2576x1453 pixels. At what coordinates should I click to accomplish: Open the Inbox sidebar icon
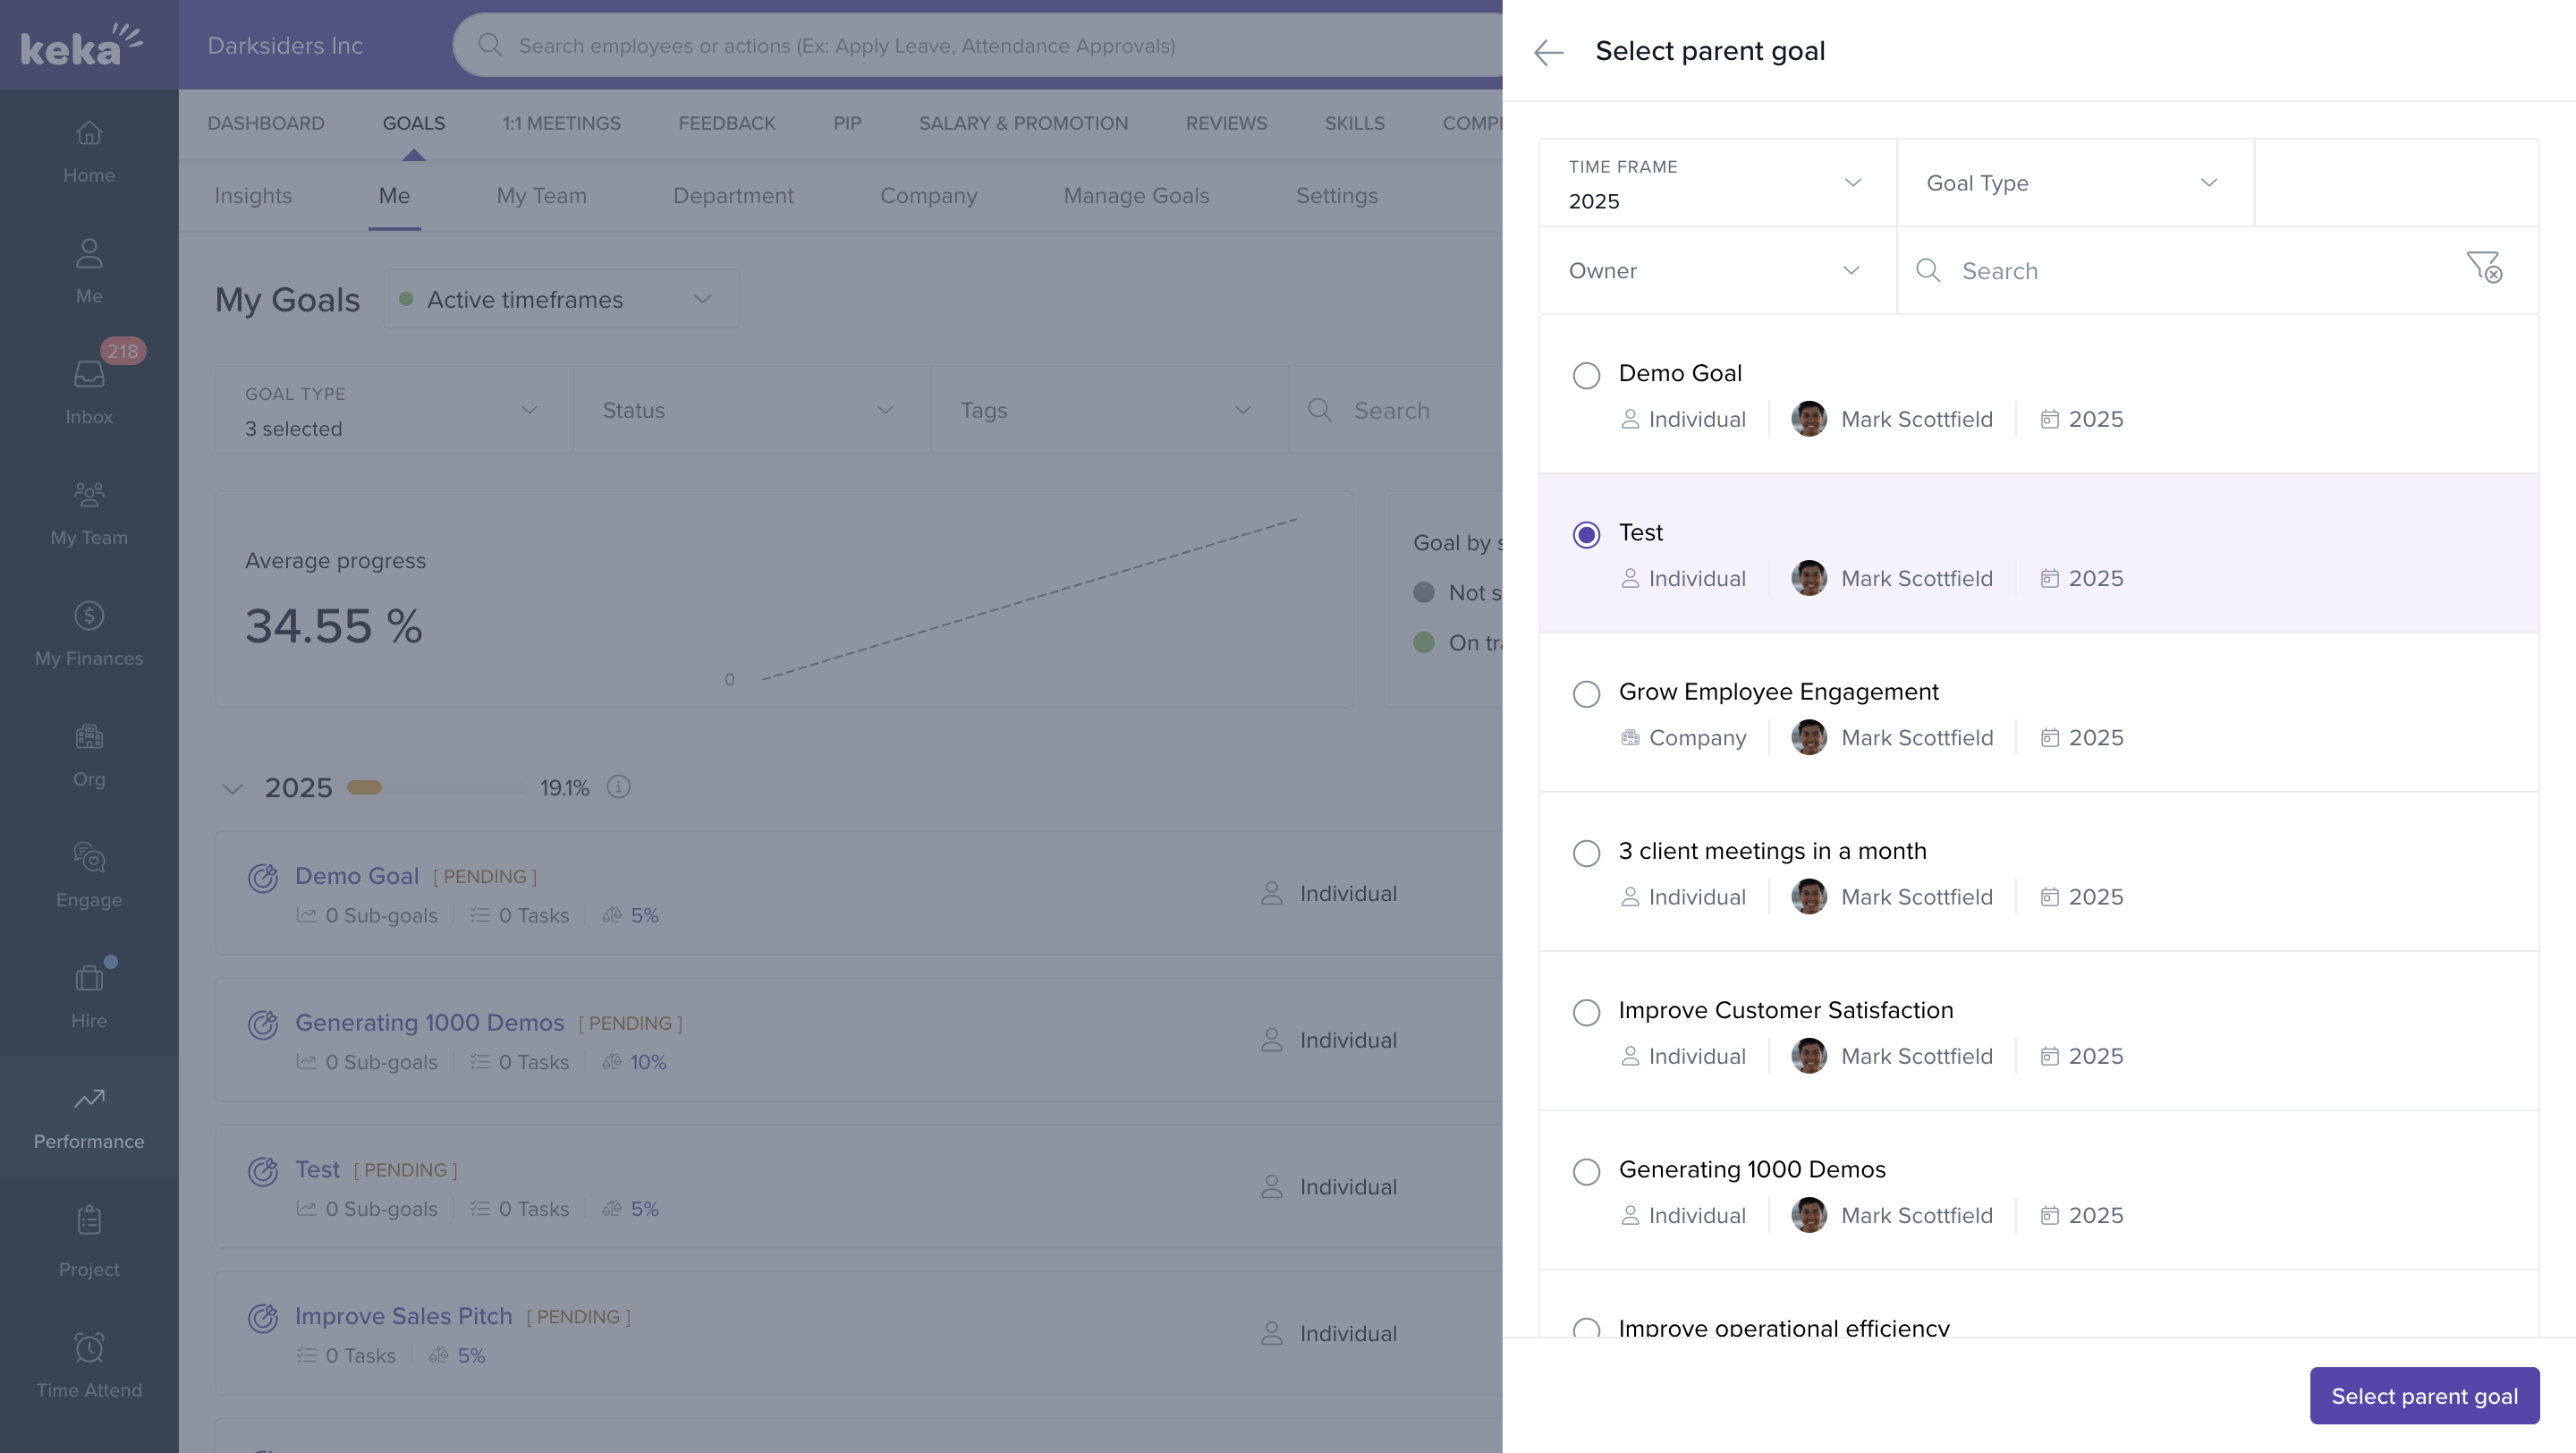click(89, 374)
